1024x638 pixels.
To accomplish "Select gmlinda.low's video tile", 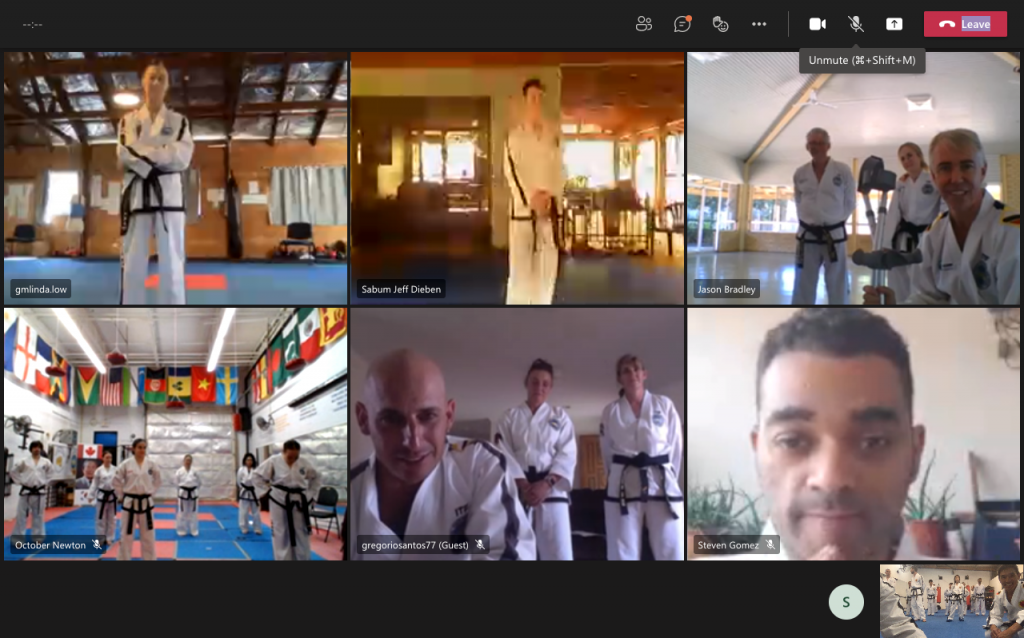I will click(x=176, y=178).
